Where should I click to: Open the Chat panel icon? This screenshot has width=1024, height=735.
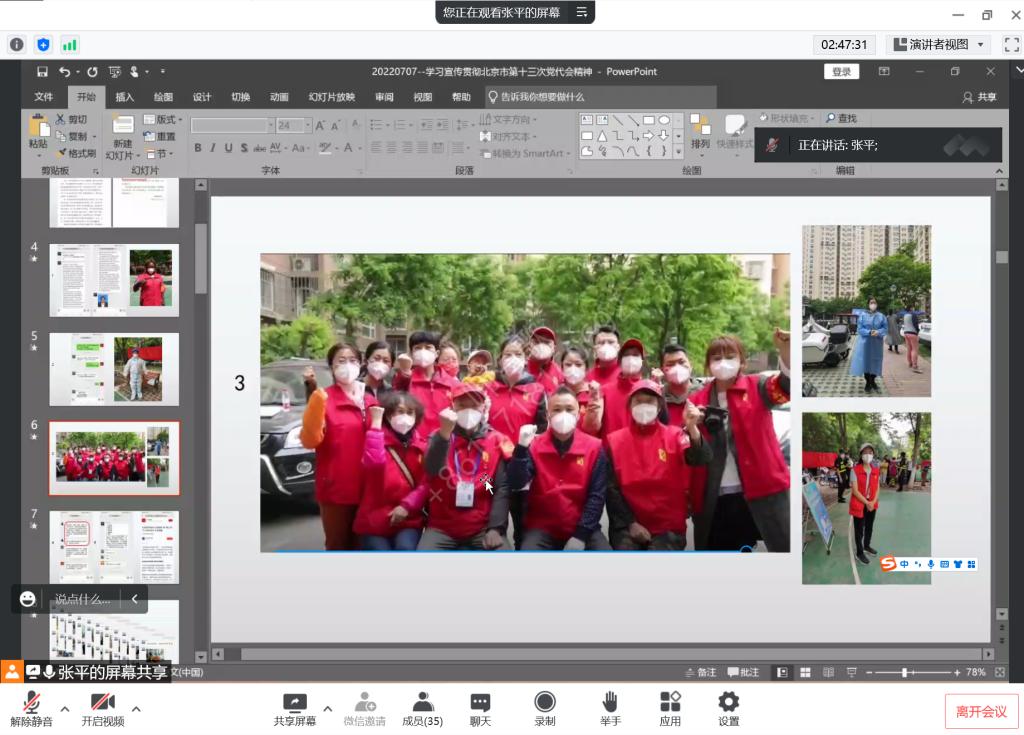pos(480,702)
